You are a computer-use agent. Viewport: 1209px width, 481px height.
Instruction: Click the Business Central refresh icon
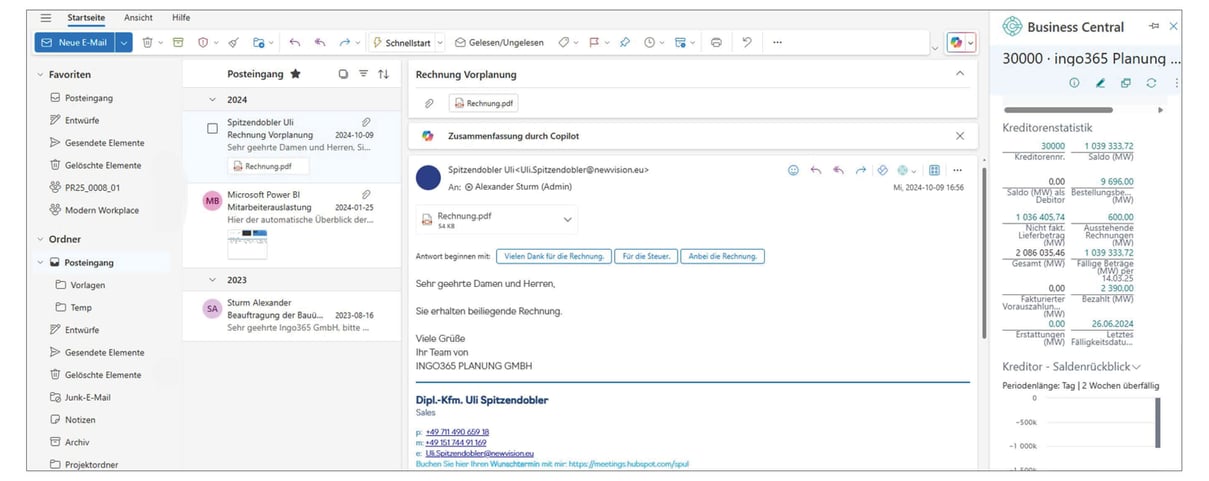coord(1151,83)
